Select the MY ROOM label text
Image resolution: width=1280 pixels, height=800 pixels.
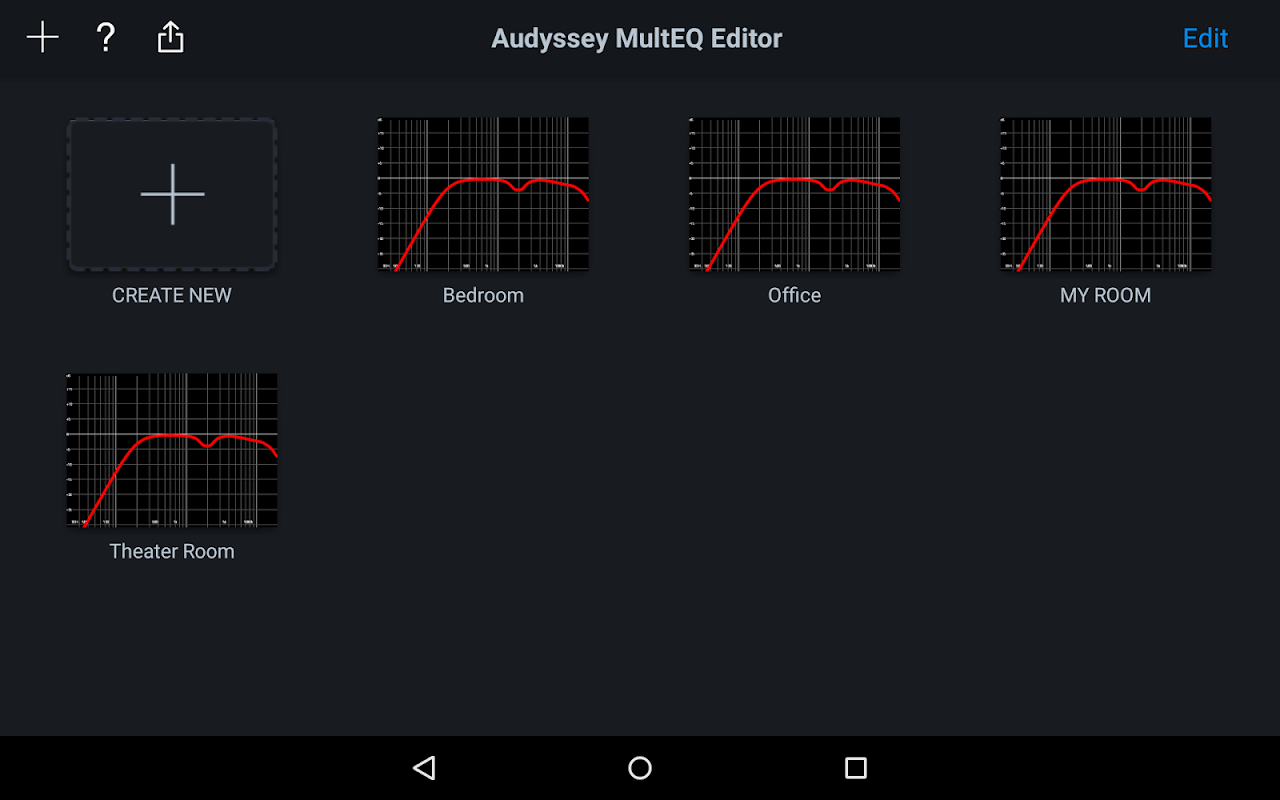1105,295
